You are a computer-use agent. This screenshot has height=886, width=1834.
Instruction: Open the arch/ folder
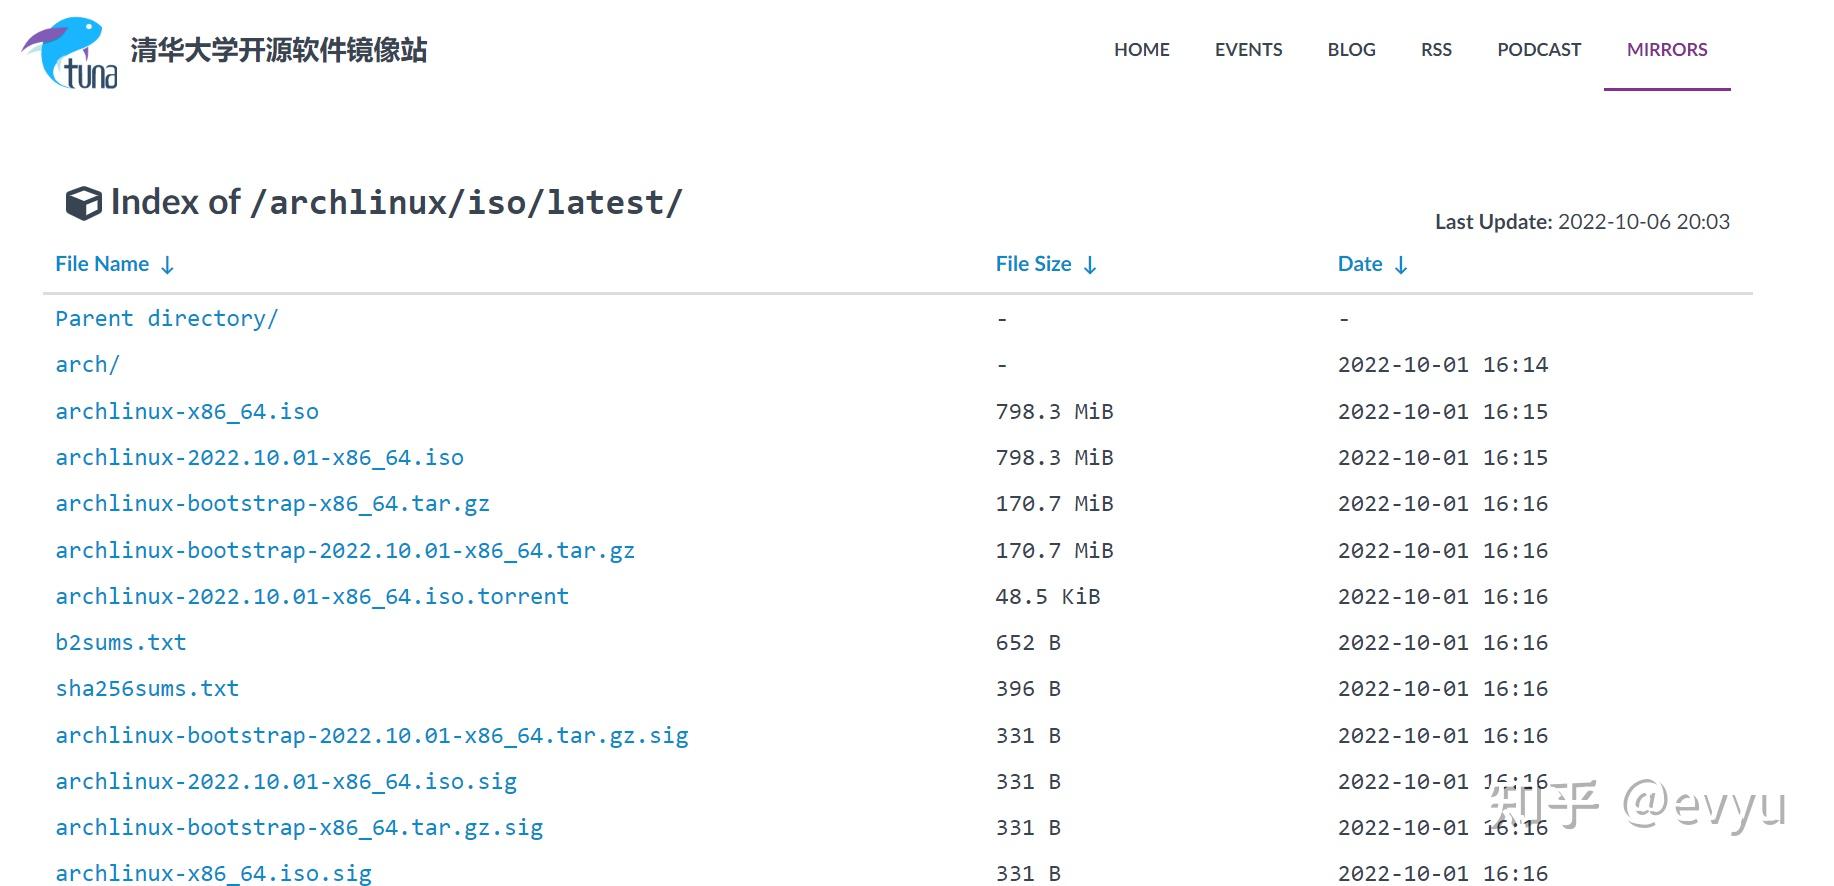tap(87, 365)
